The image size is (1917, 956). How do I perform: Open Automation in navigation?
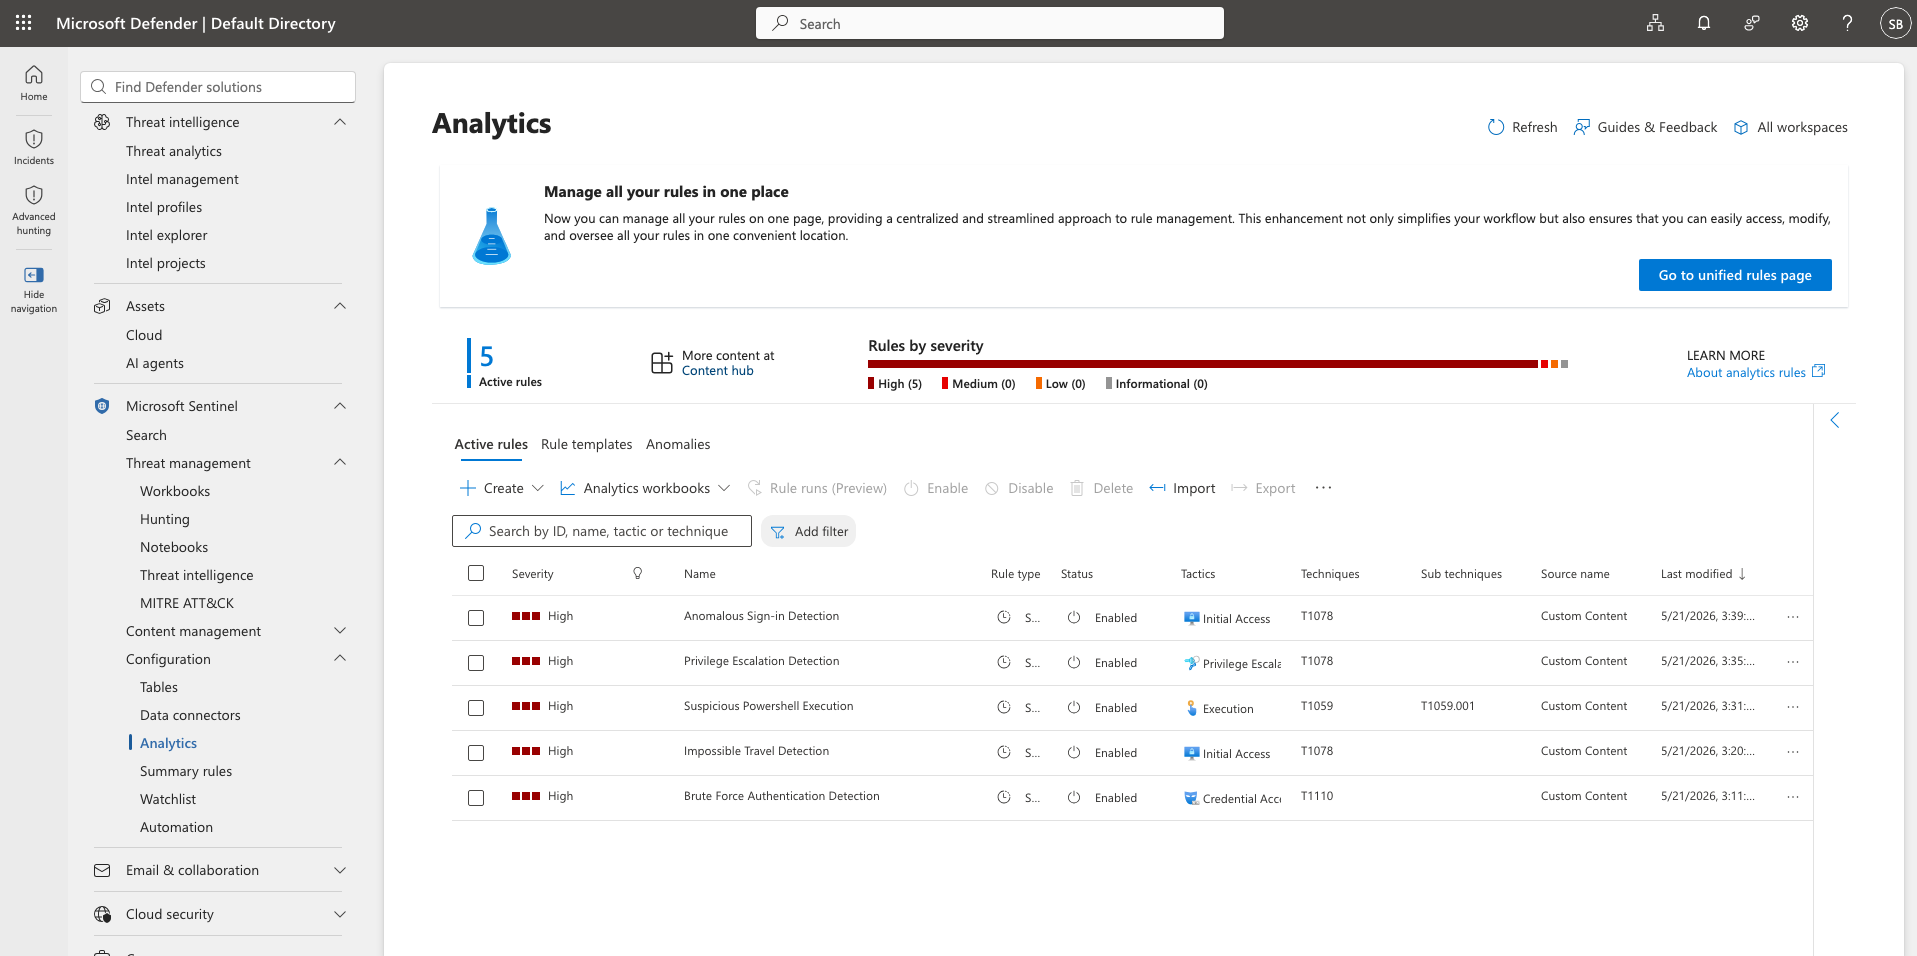pos(176,827)
